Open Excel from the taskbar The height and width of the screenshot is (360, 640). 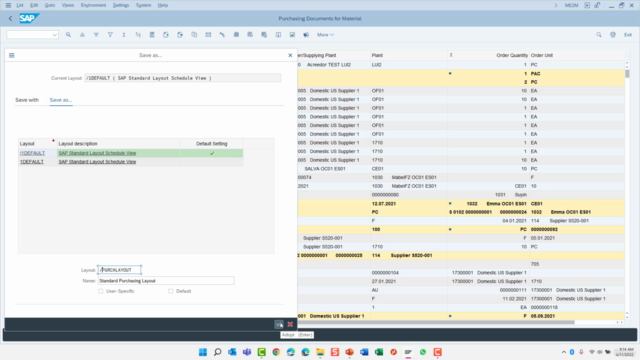[379, 352]
